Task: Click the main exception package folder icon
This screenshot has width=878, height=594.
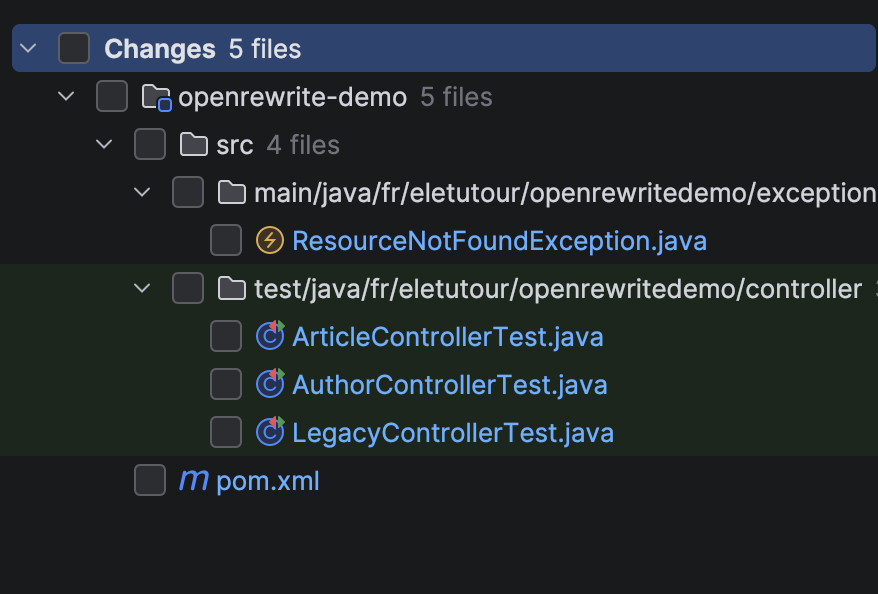Action: click(x=232, y=193)
